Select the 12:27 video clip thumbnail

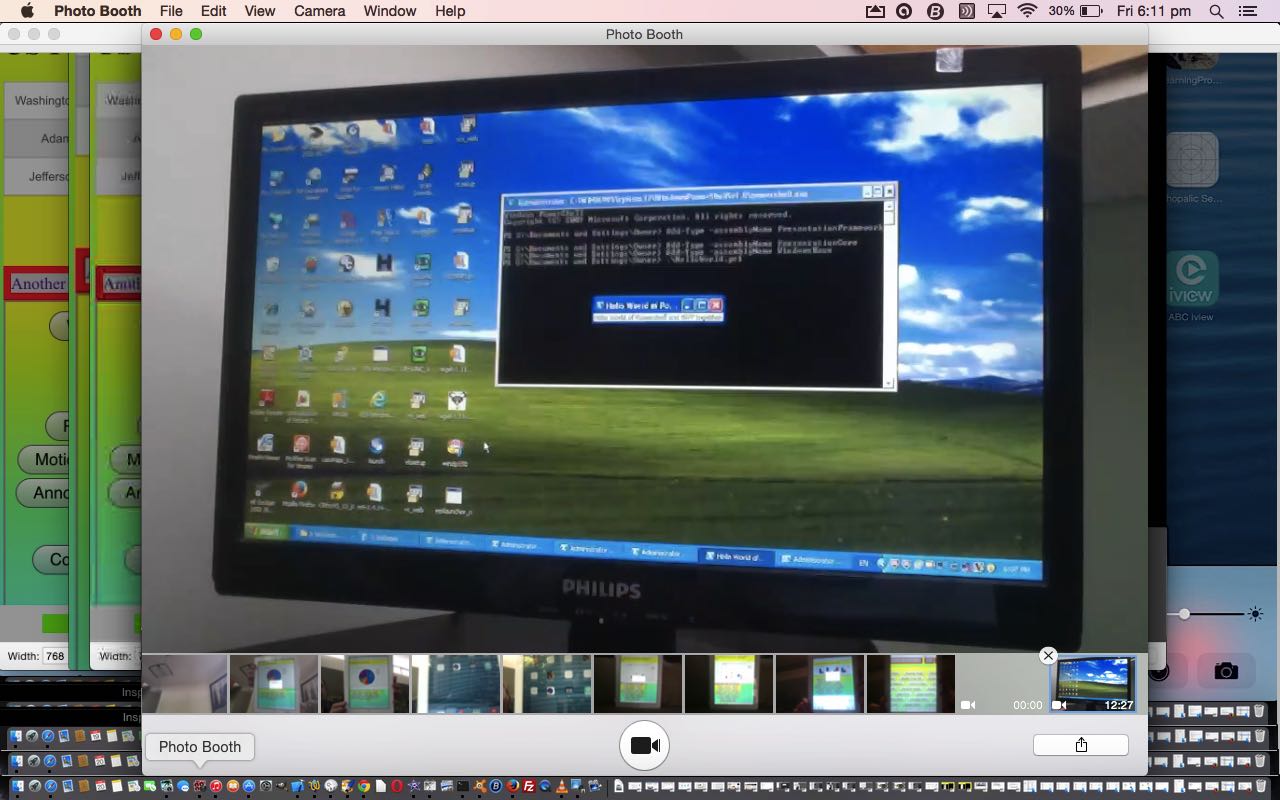click(1093, 684)
